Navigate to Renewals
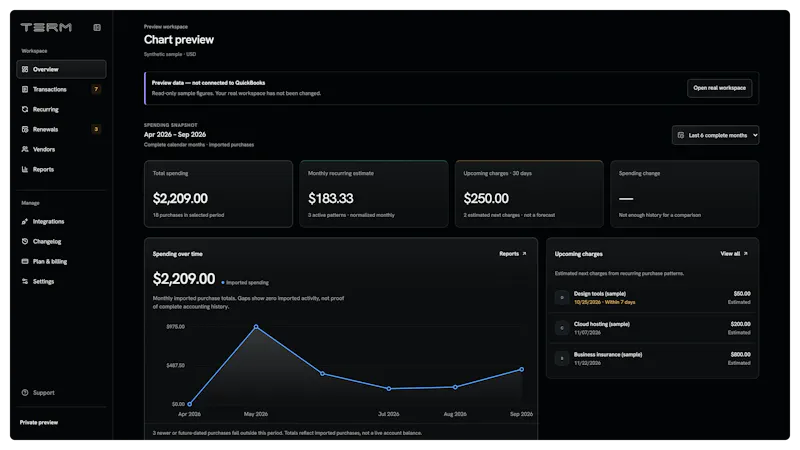The height and width of the screenshot is (450, 800). [x=61, y=129]
